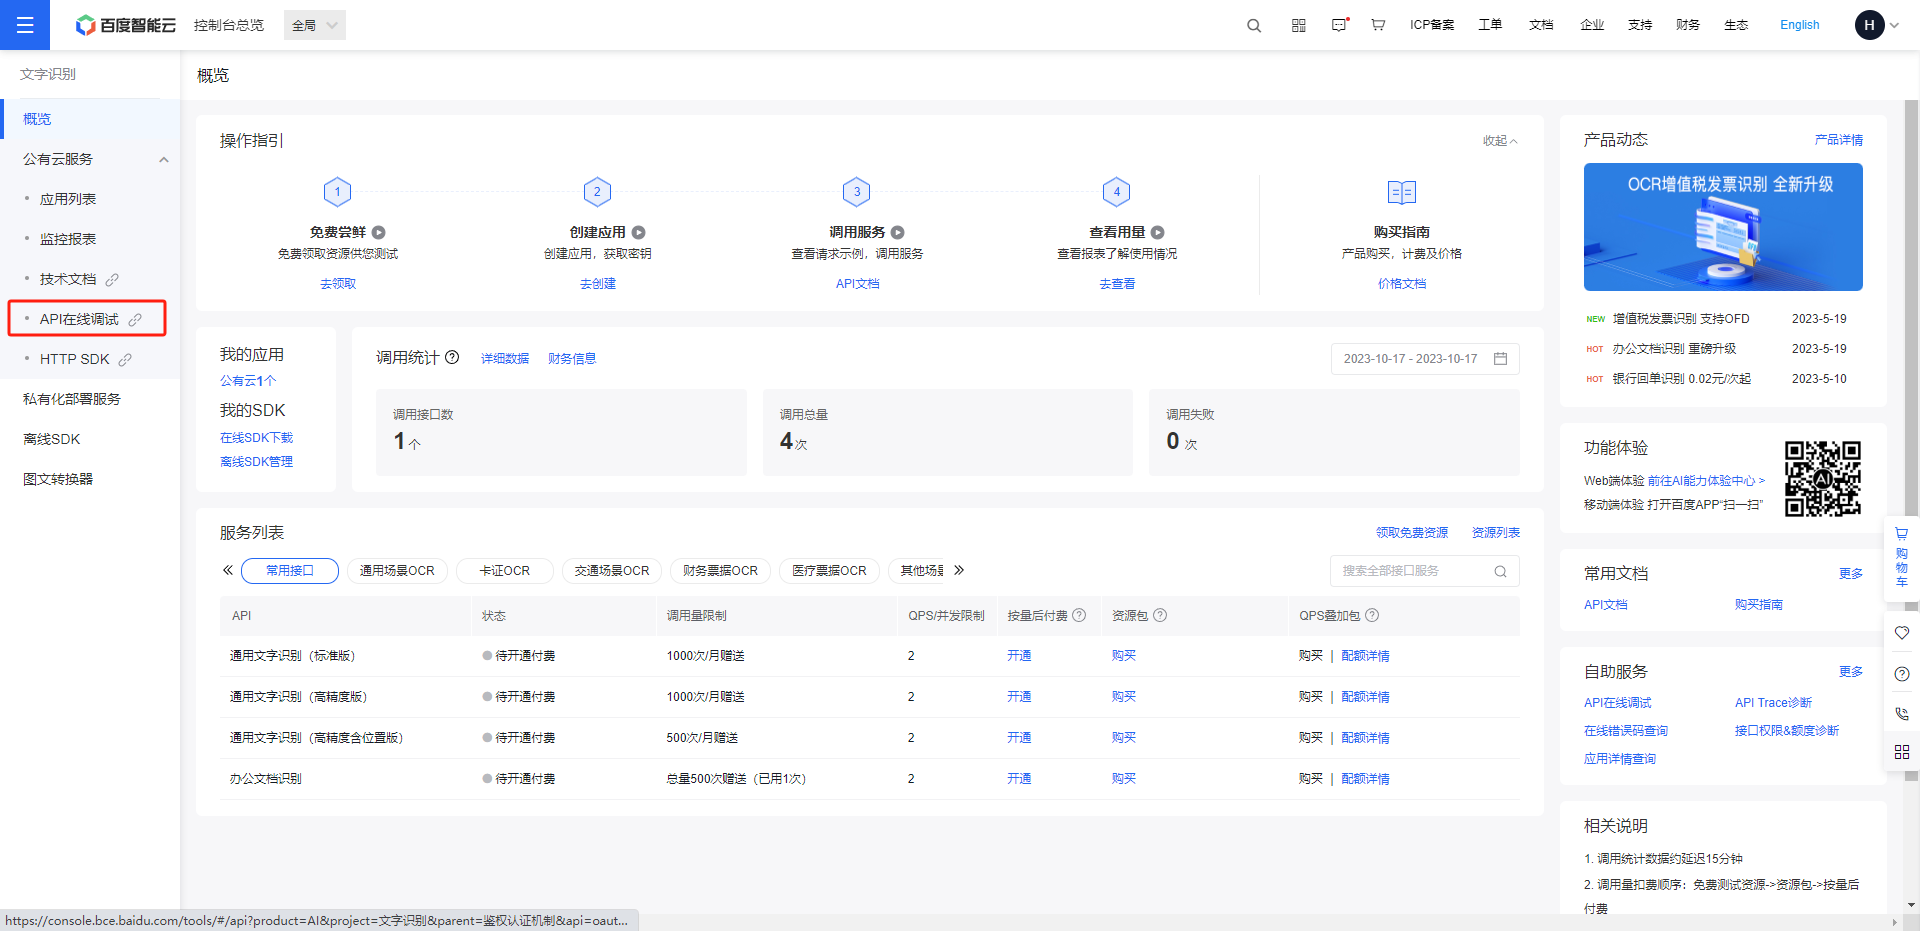Select the 卡证OCR tab
The image size is (1920, 931).
[x=505, y=571]
